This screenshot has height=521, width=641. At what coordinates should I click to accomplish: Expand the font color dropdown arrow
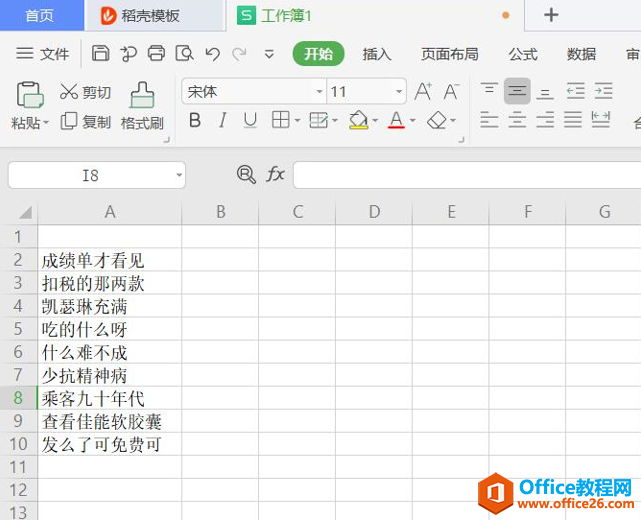[412, 121]
